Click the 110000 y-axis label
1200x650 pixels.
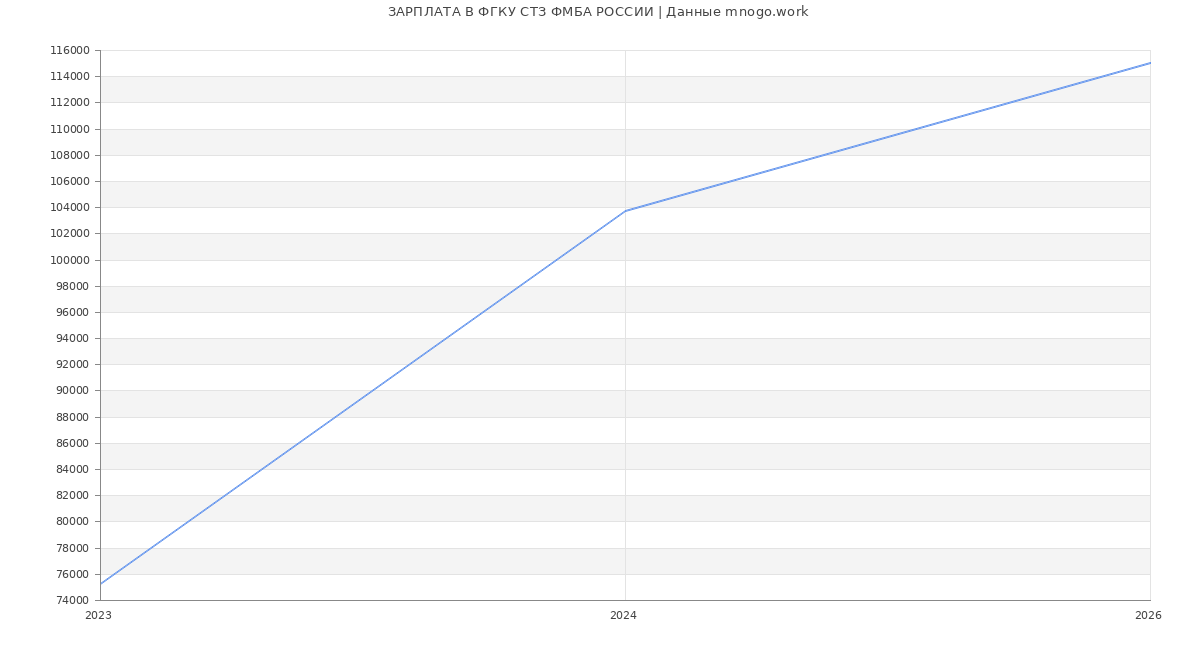70,129
